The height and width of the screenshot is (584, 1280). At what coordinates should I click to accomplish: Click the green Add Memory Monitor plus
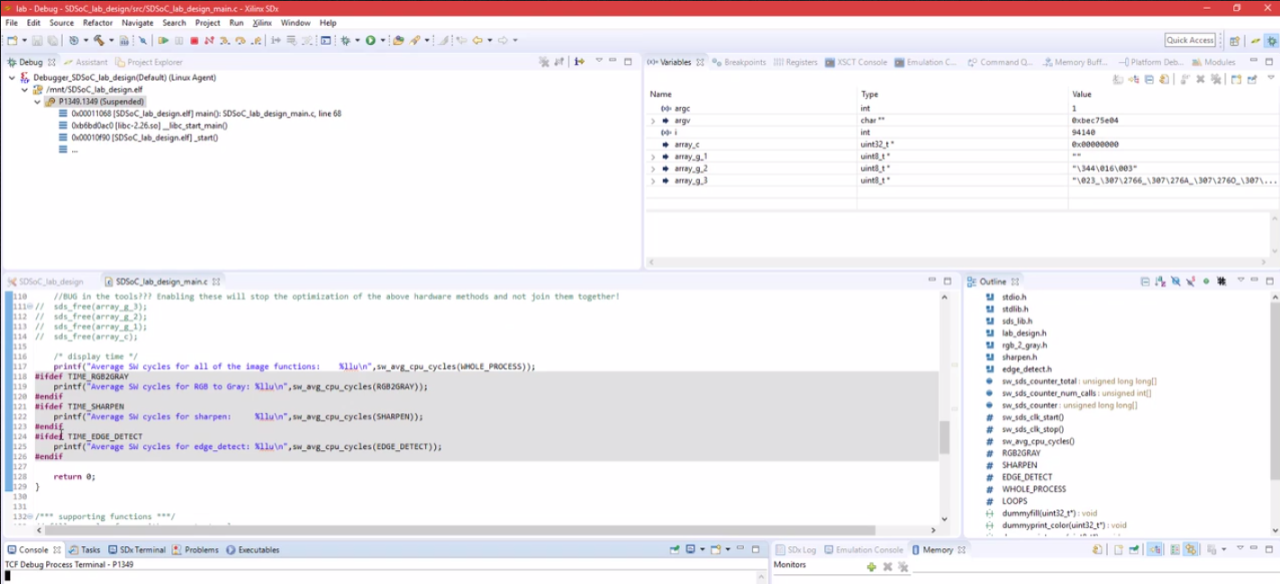point(871,567)
